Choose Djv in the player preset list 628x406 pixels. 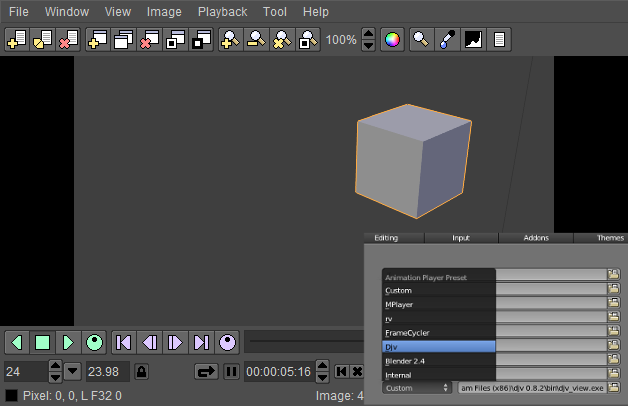coord(439,346)
